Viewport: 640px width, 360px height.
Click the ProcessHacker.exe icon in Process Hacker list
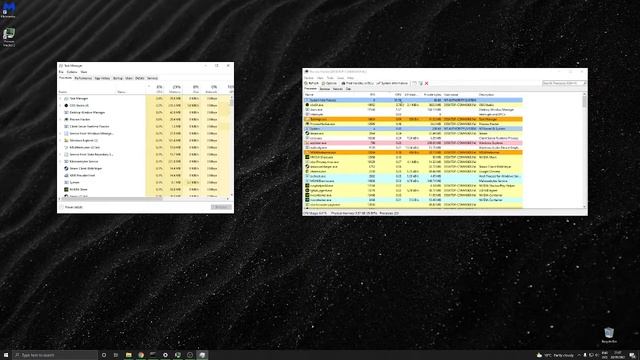[307, 124]
